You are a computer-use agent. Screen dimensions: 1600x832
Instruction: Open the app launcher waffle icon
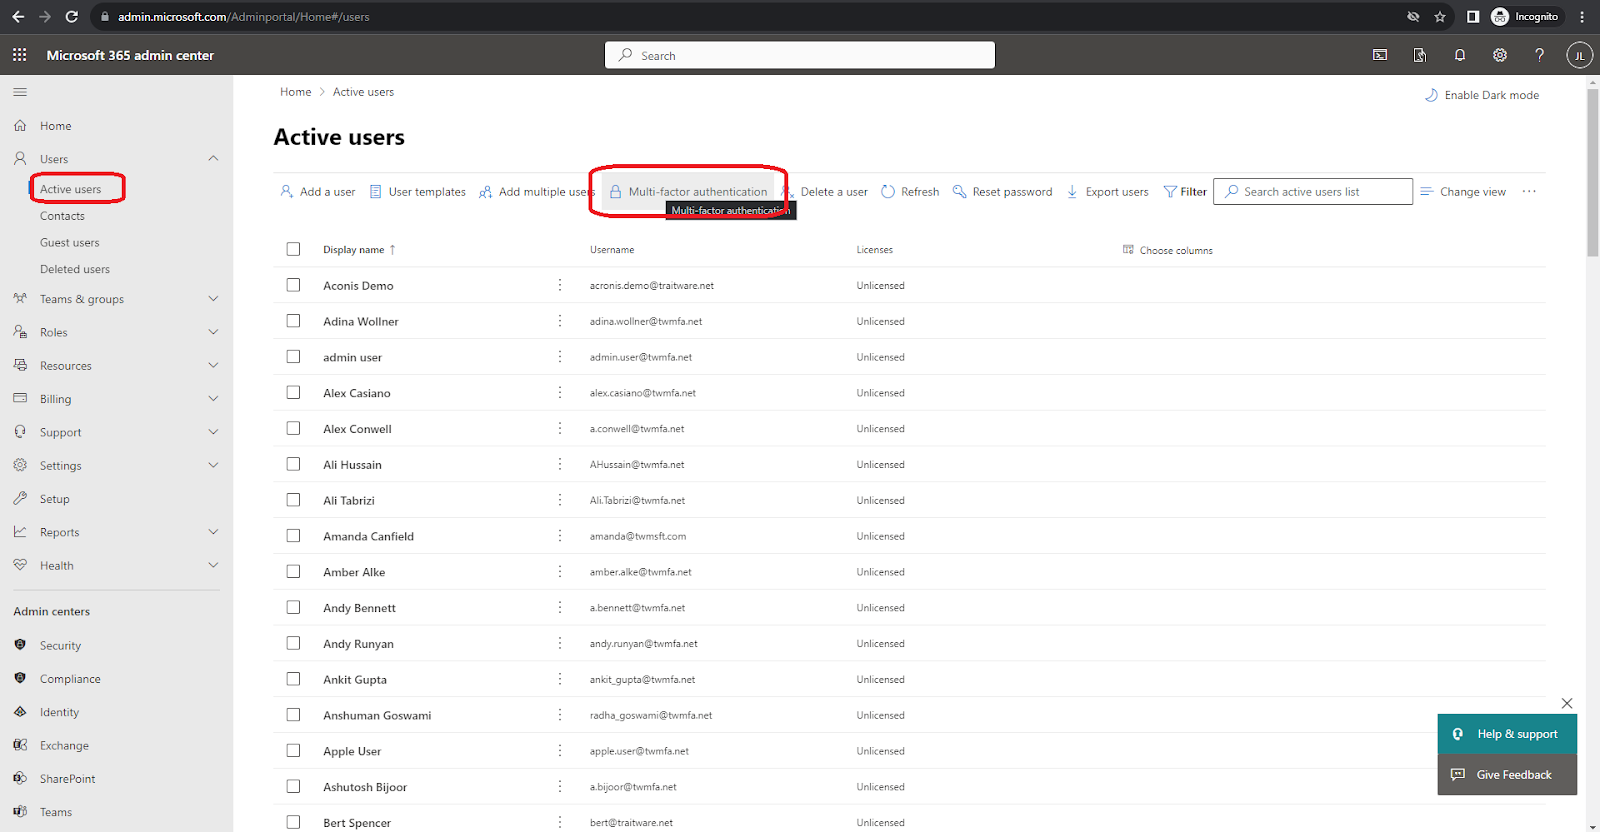20,55
